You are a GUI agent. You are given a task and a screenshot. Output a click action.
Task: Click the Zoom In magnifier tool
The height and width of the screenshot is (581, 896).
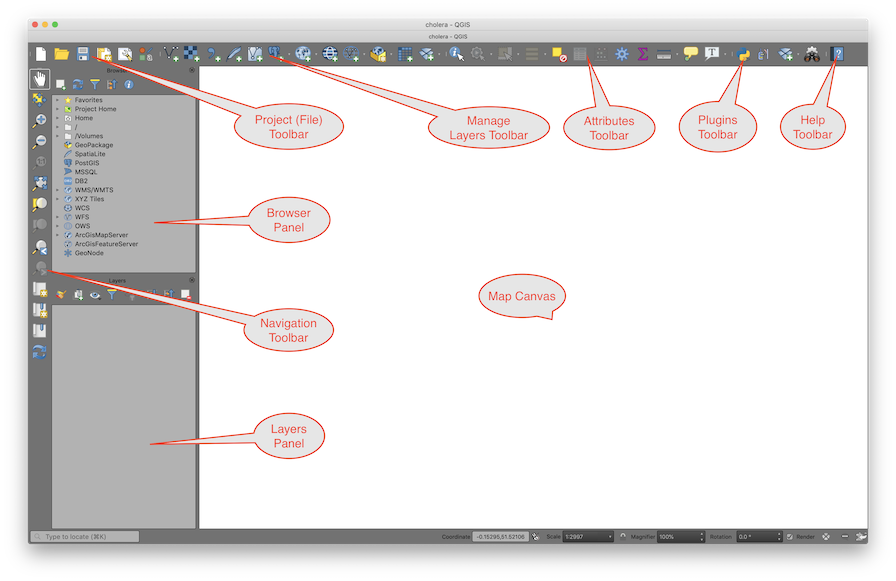coord(40,121)
